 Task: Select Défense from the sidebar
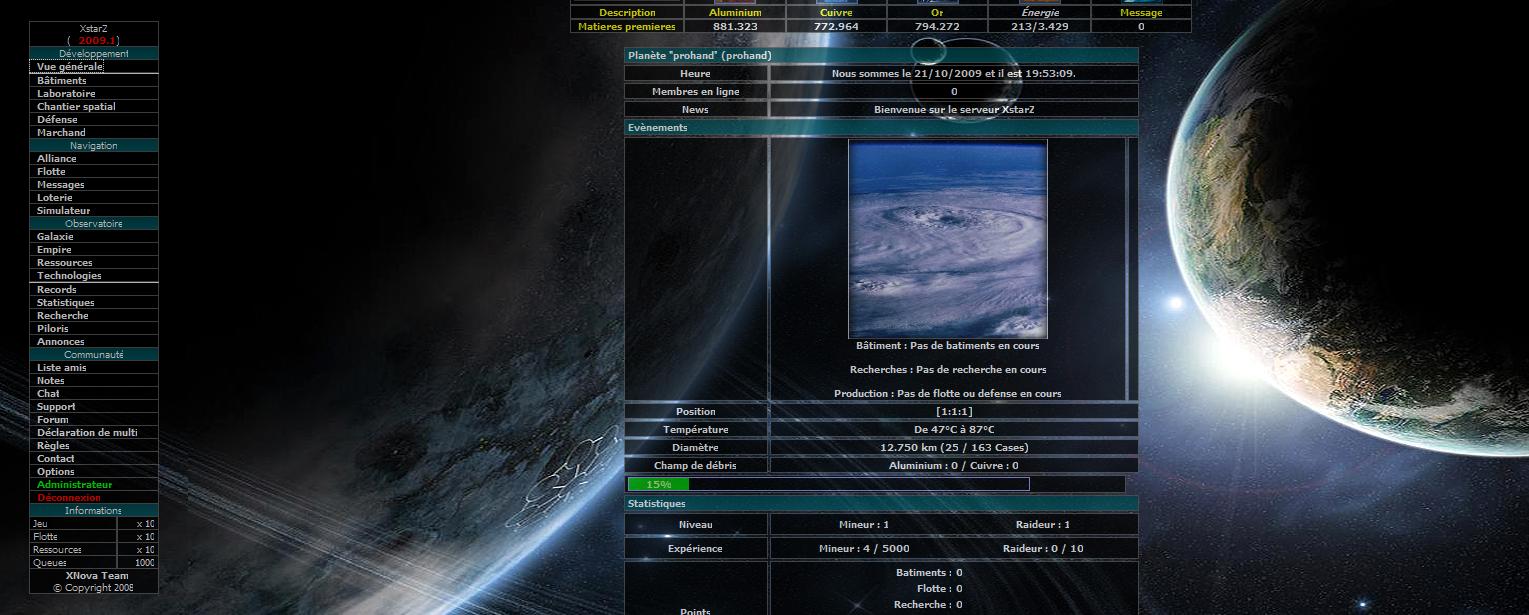(x=57, y=120)
